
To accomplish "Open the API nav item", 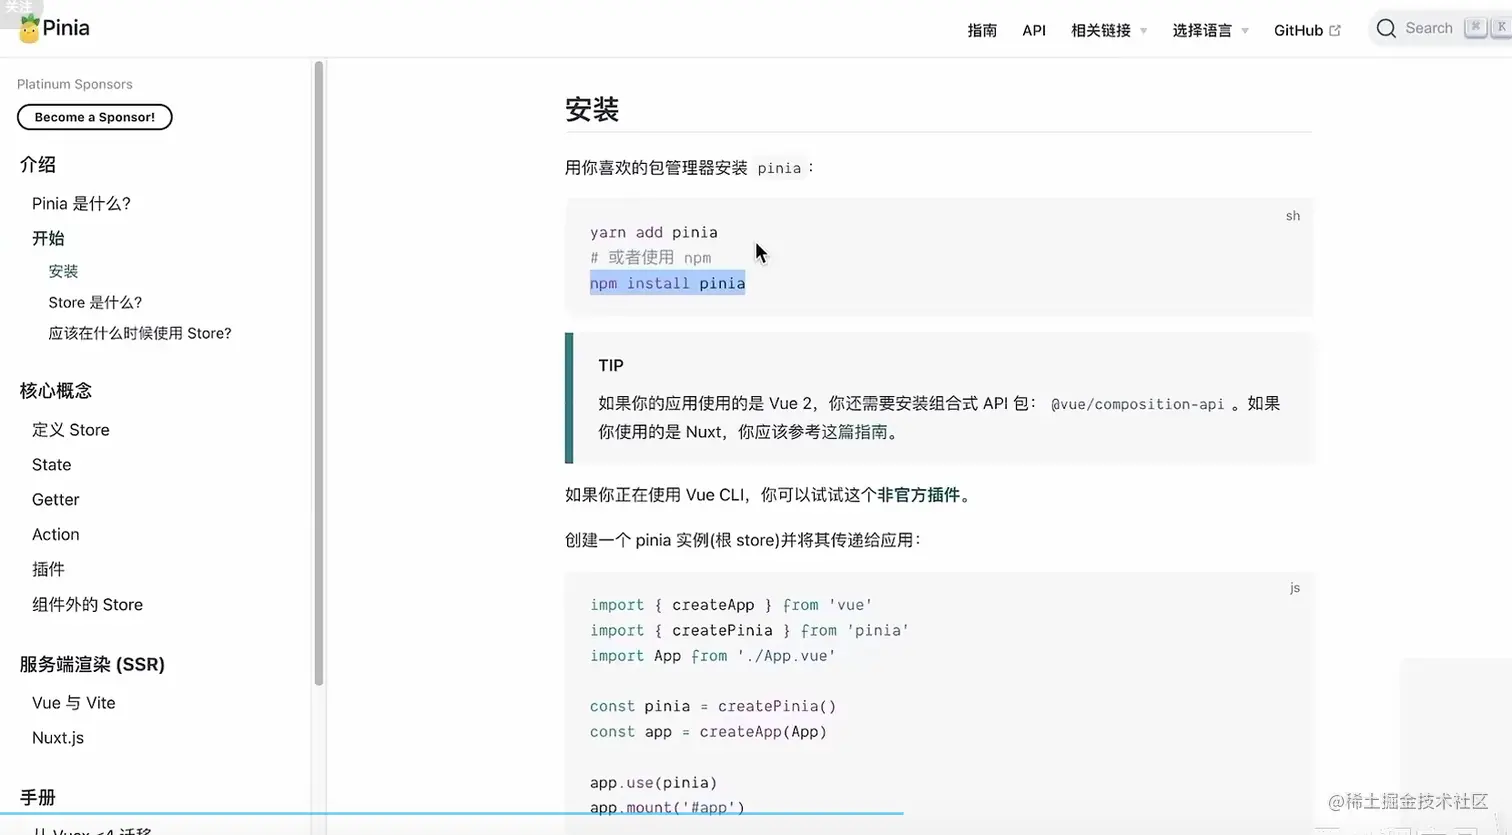I will (1034, 30).
